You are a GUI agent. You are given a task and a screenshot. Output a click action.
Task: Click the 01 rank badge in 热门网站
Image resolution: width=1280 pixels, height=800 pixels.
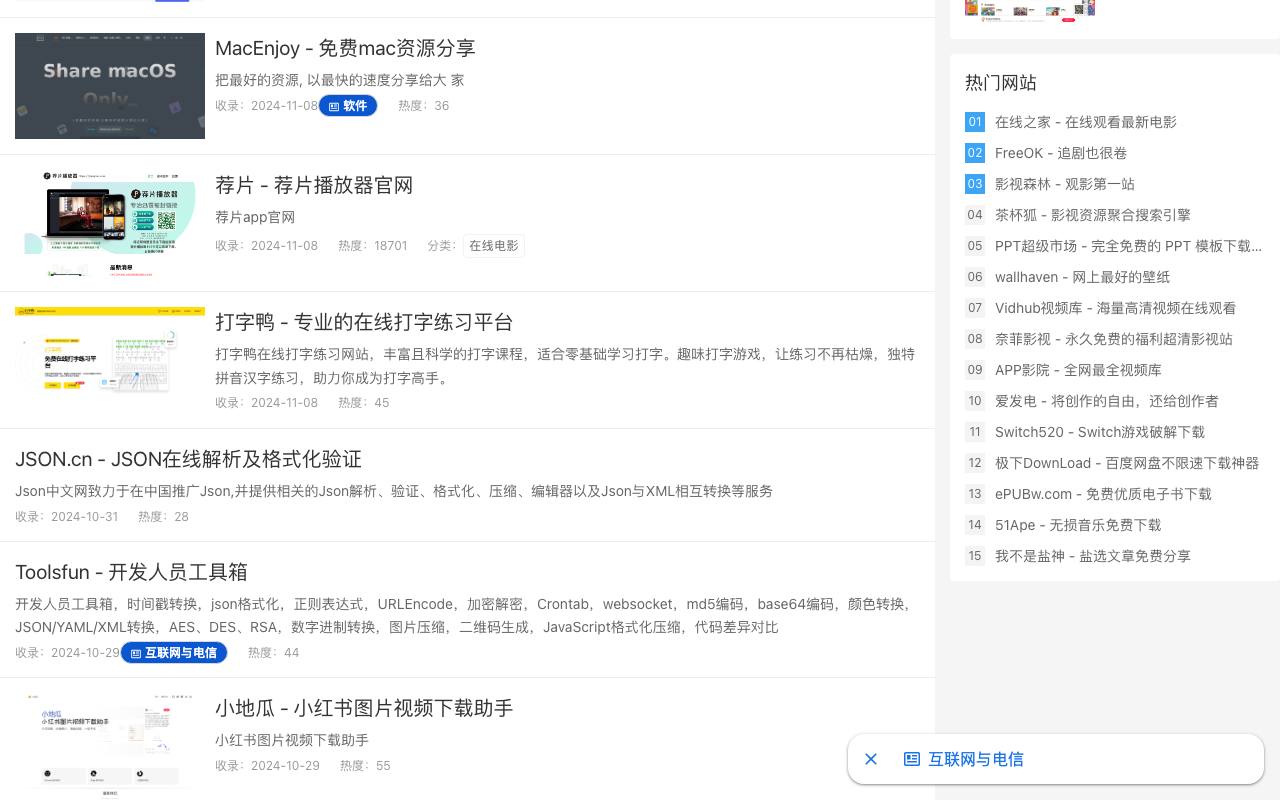tap(975, 122)
